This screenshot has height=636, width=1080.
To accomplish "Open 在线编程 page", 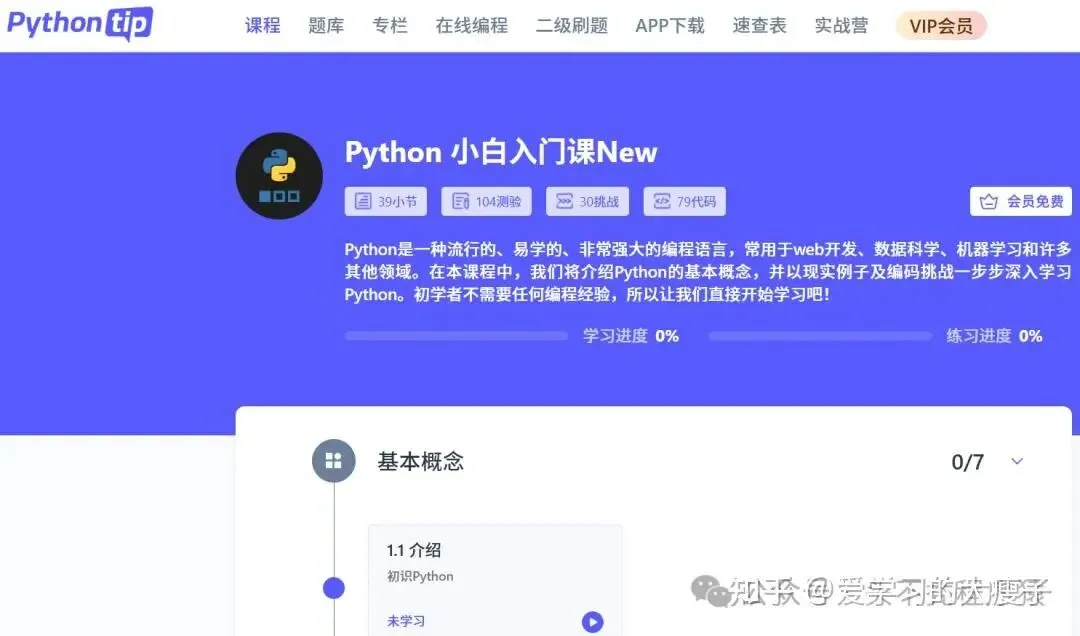I will [x=472, y=26].
